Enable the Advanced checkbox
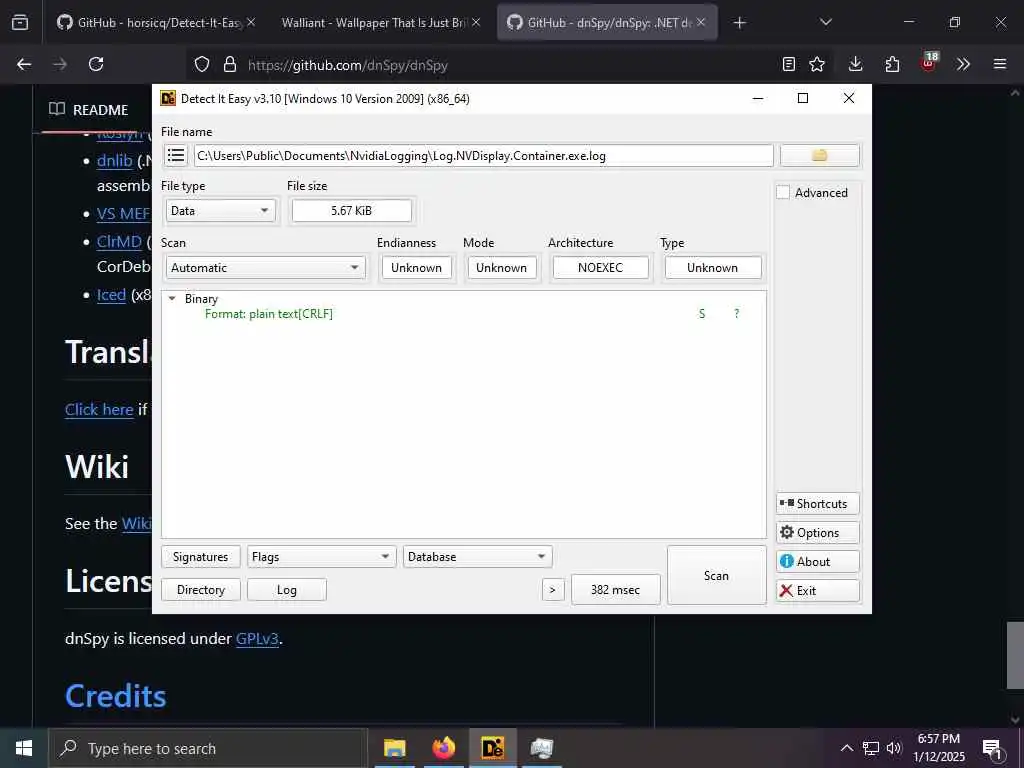 [783, 193]
